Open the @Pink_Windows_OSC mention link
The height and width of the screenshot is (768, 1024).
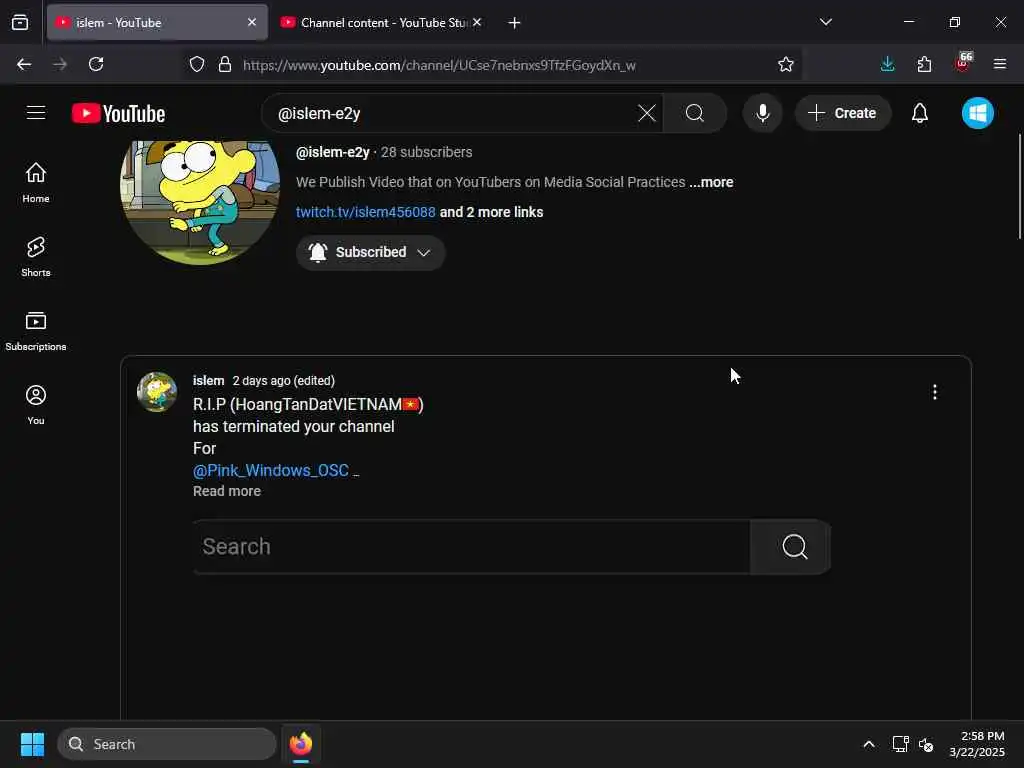(x=270, y=470)
